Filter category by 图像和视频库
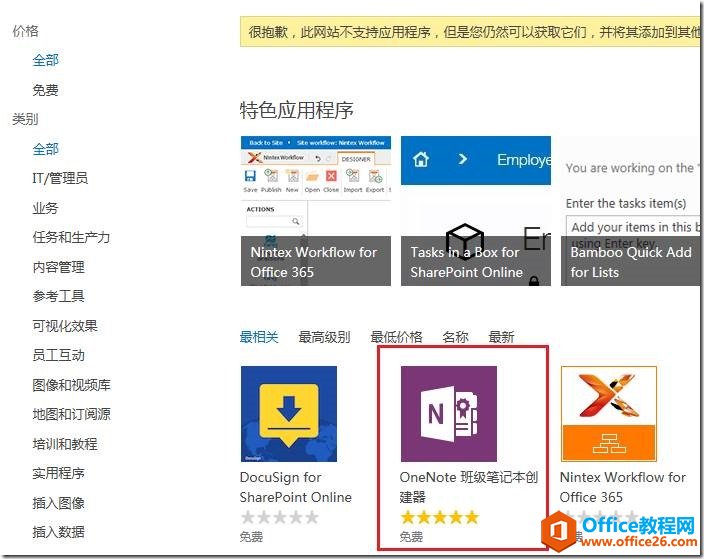Screen dimensions: 704x559 (71, 385)
